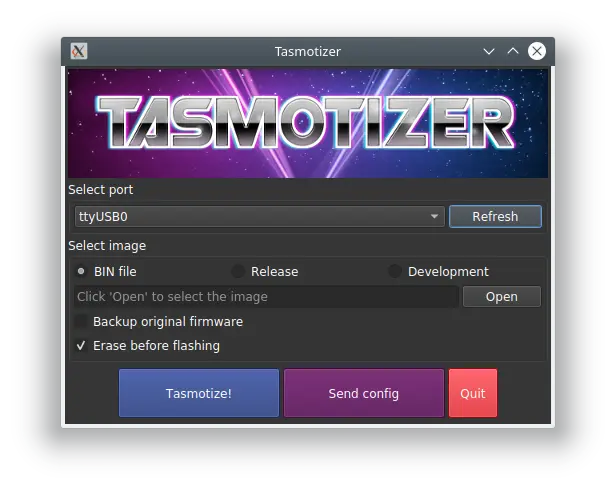Select the BIN file image option
The width and height of the screenshot is (616, 489).
[x=81, y=271]
